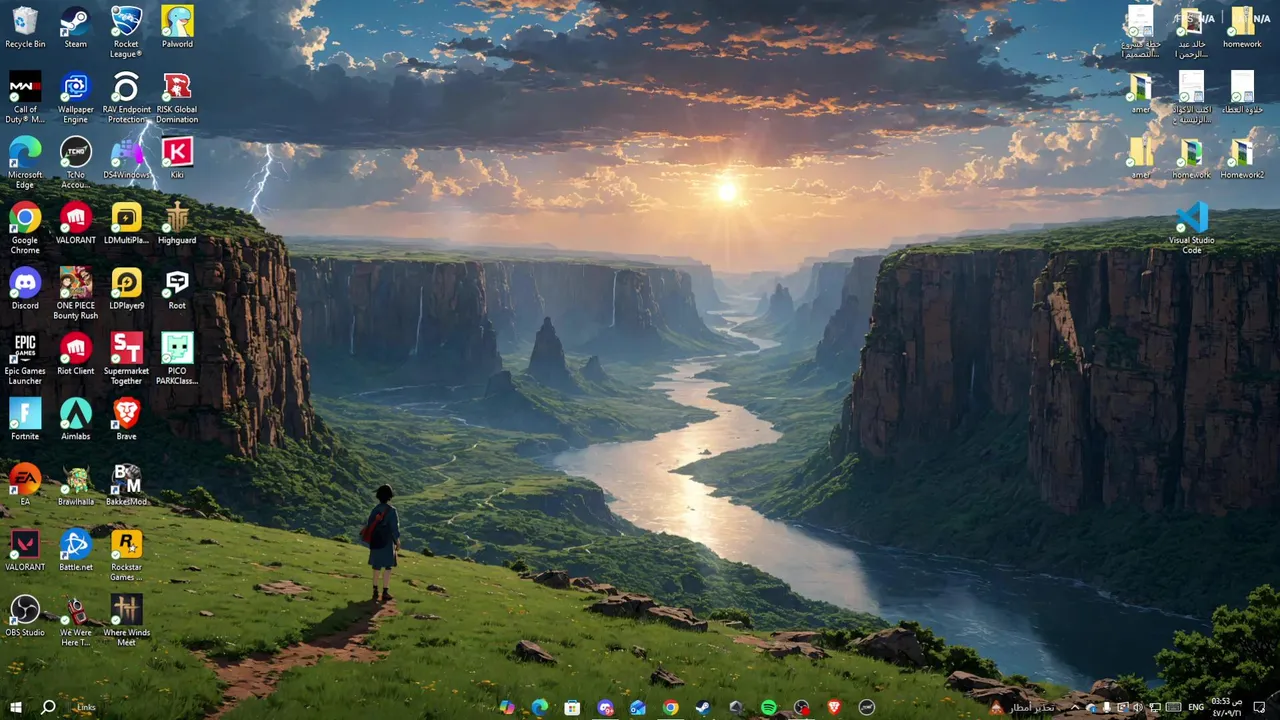Select the Riot Client shortcut

coord(76,355)
